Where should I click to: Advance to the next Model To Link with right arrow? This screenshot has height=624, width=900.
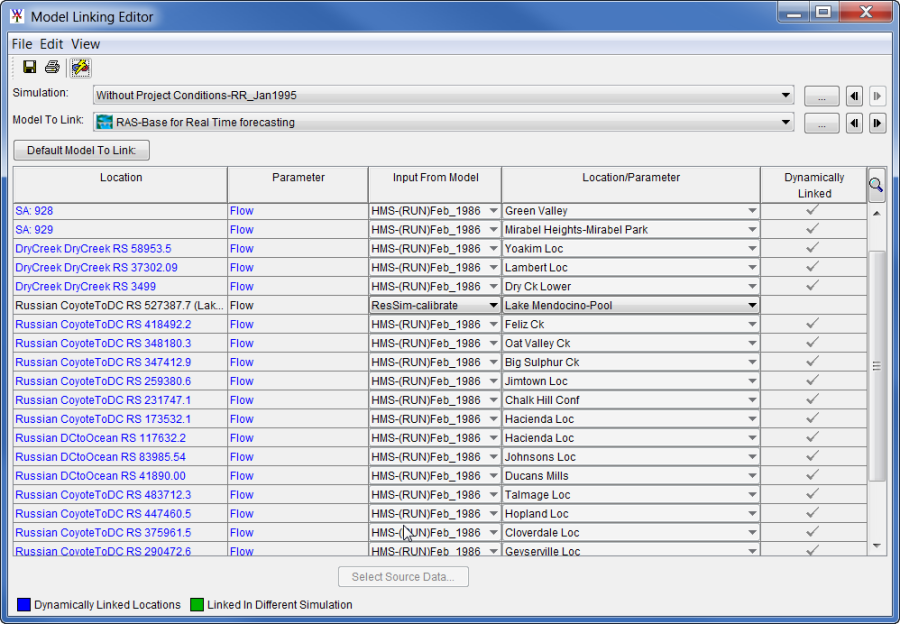[x=878, y=123]
